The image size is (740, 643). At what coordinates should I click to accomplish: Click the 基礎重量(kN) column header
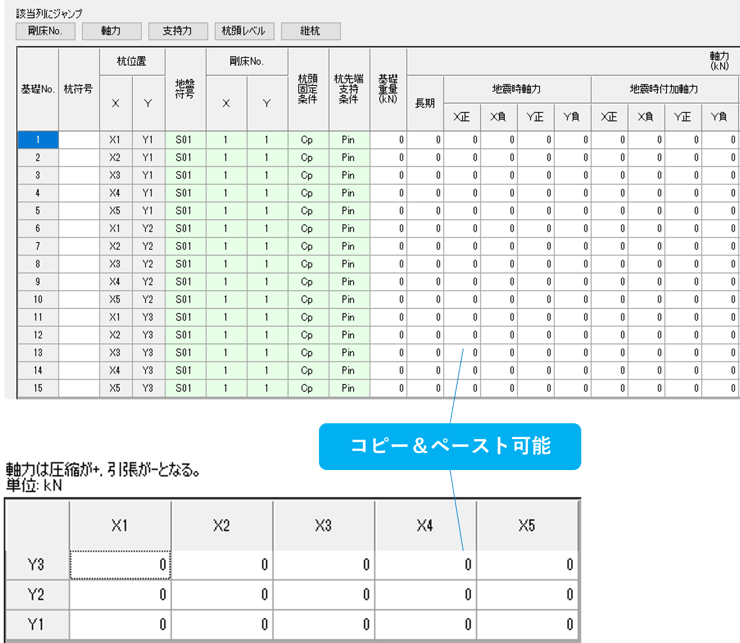(x=388, y=89)
